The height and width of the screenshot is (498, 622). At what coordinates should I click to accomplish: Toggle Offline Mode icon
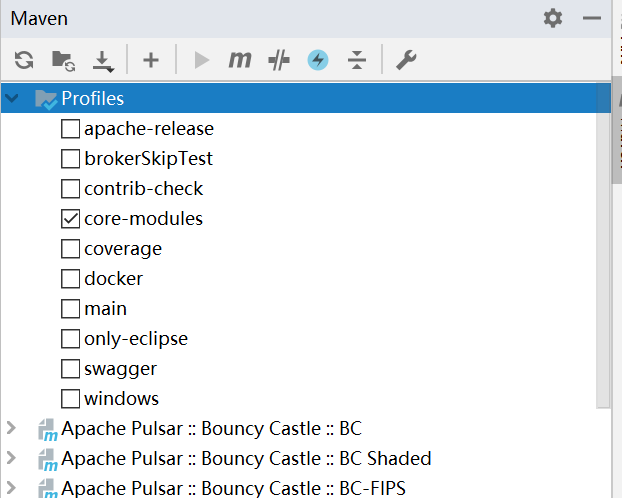[x=279, y=61]
